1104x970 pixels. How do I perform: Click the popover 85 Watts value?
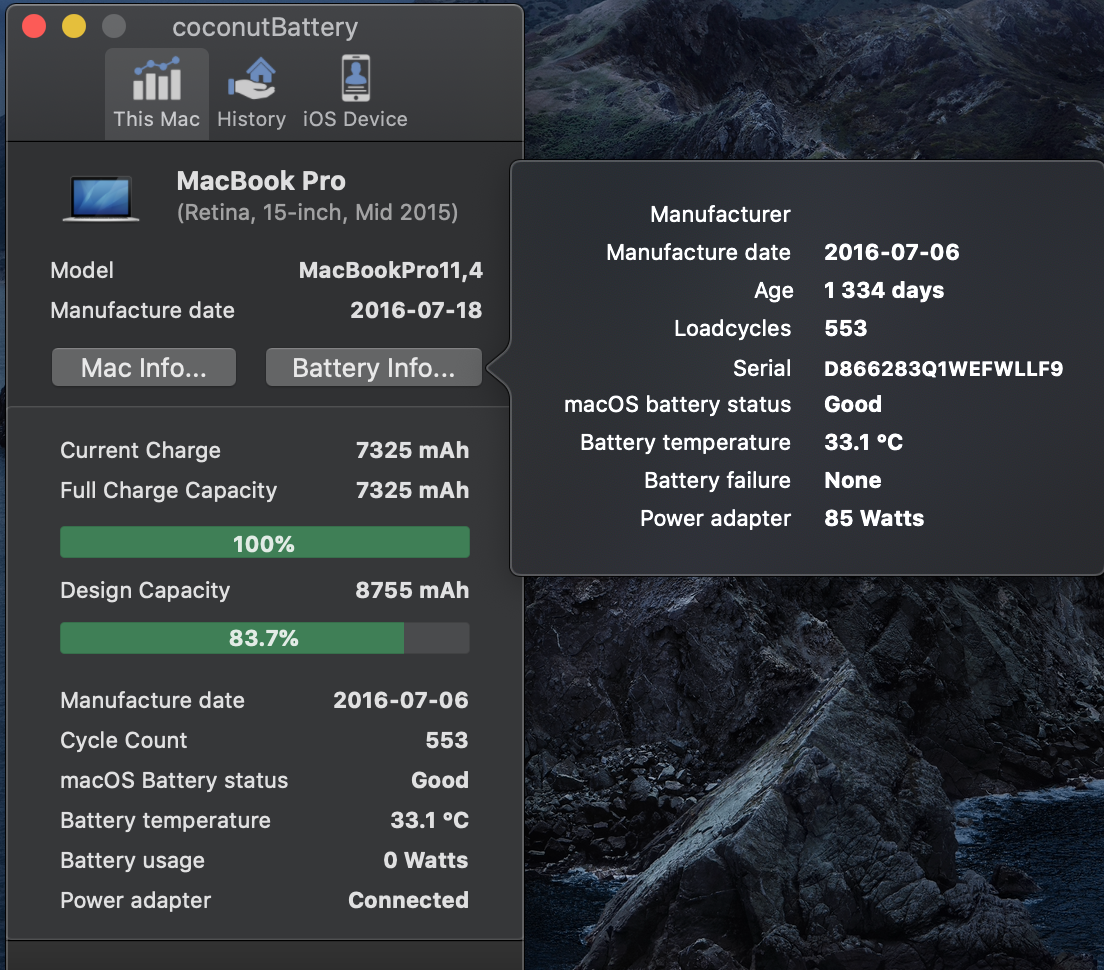pyautogui.click(x=874, y=518)
